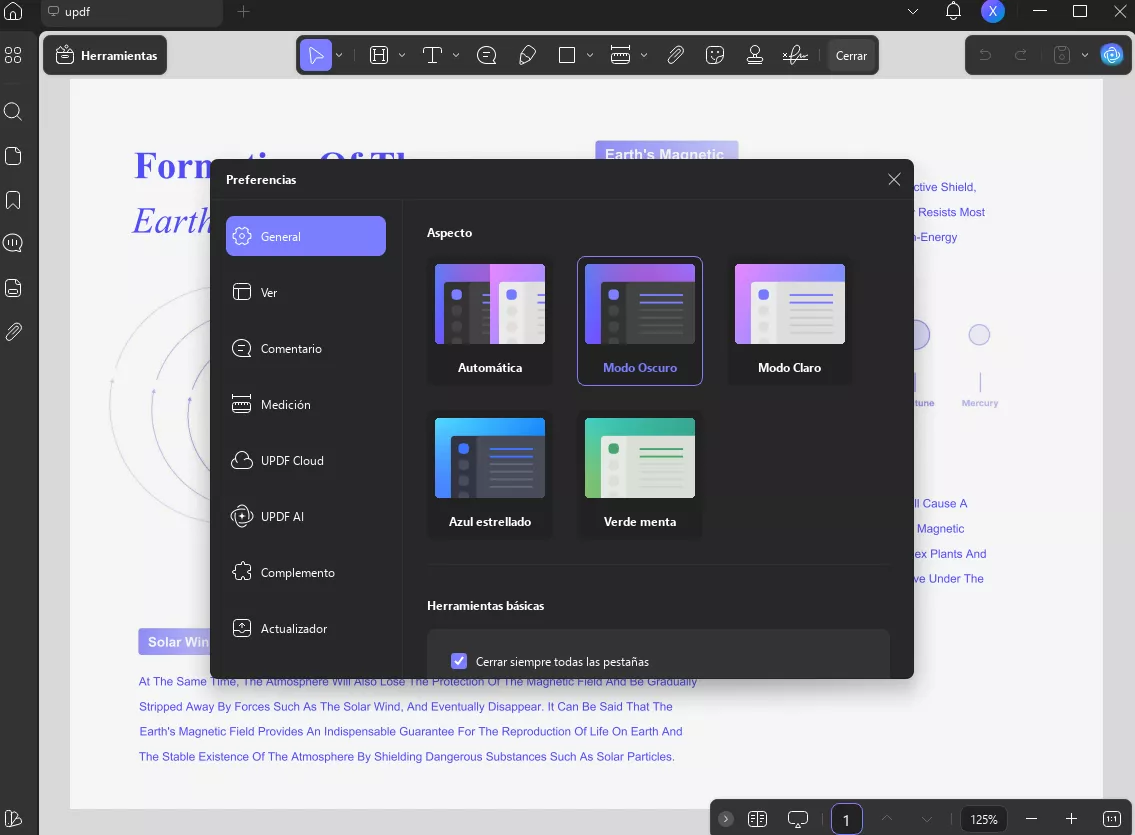Select the attachment paperclip tool
Screen dimensions: 1135x835
point(675,55)
